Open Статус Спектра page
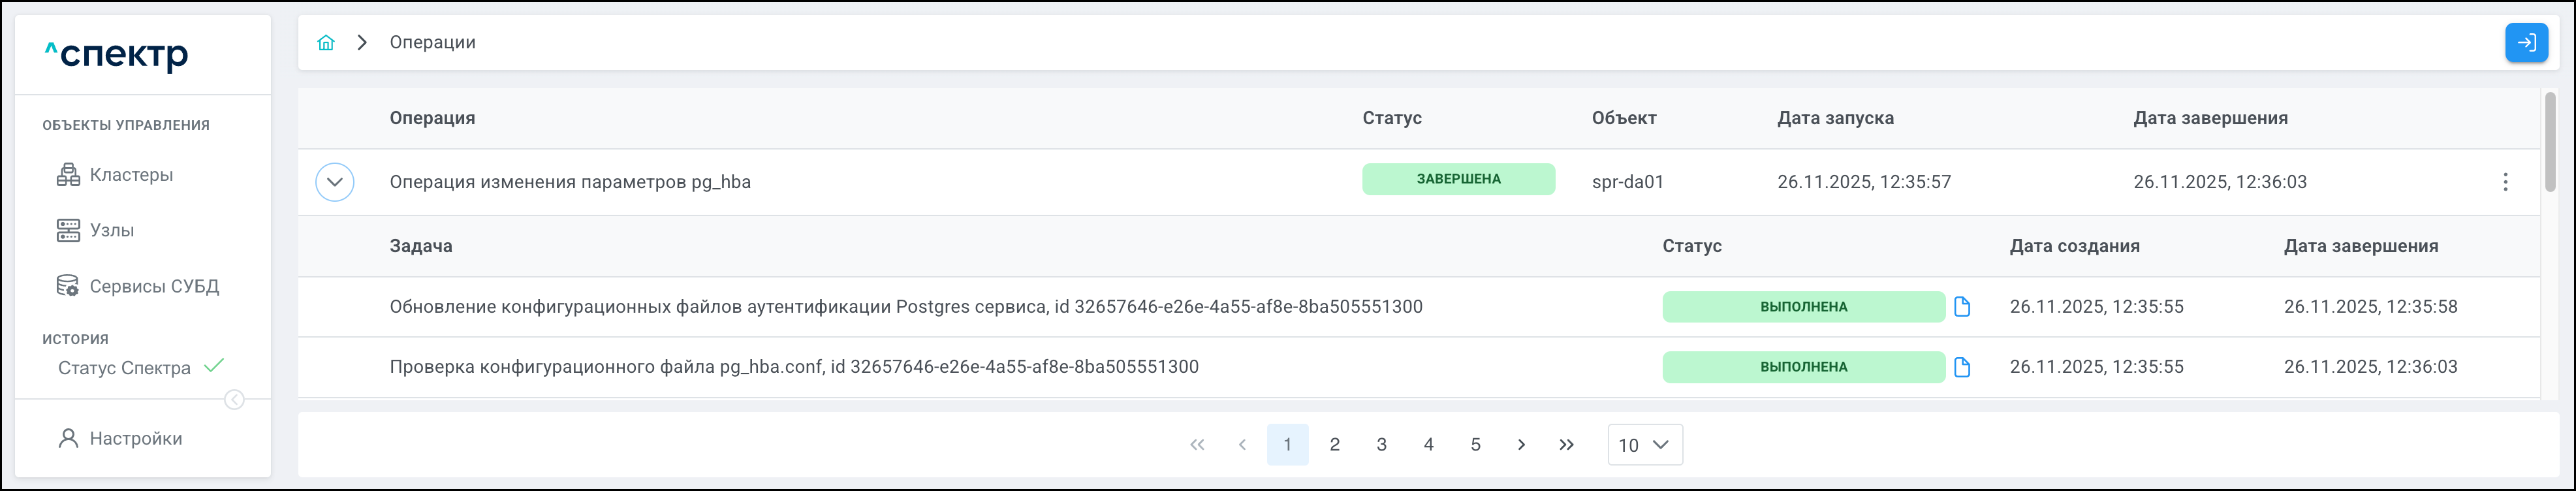The image size is (2576, 491). coord(124,368)
